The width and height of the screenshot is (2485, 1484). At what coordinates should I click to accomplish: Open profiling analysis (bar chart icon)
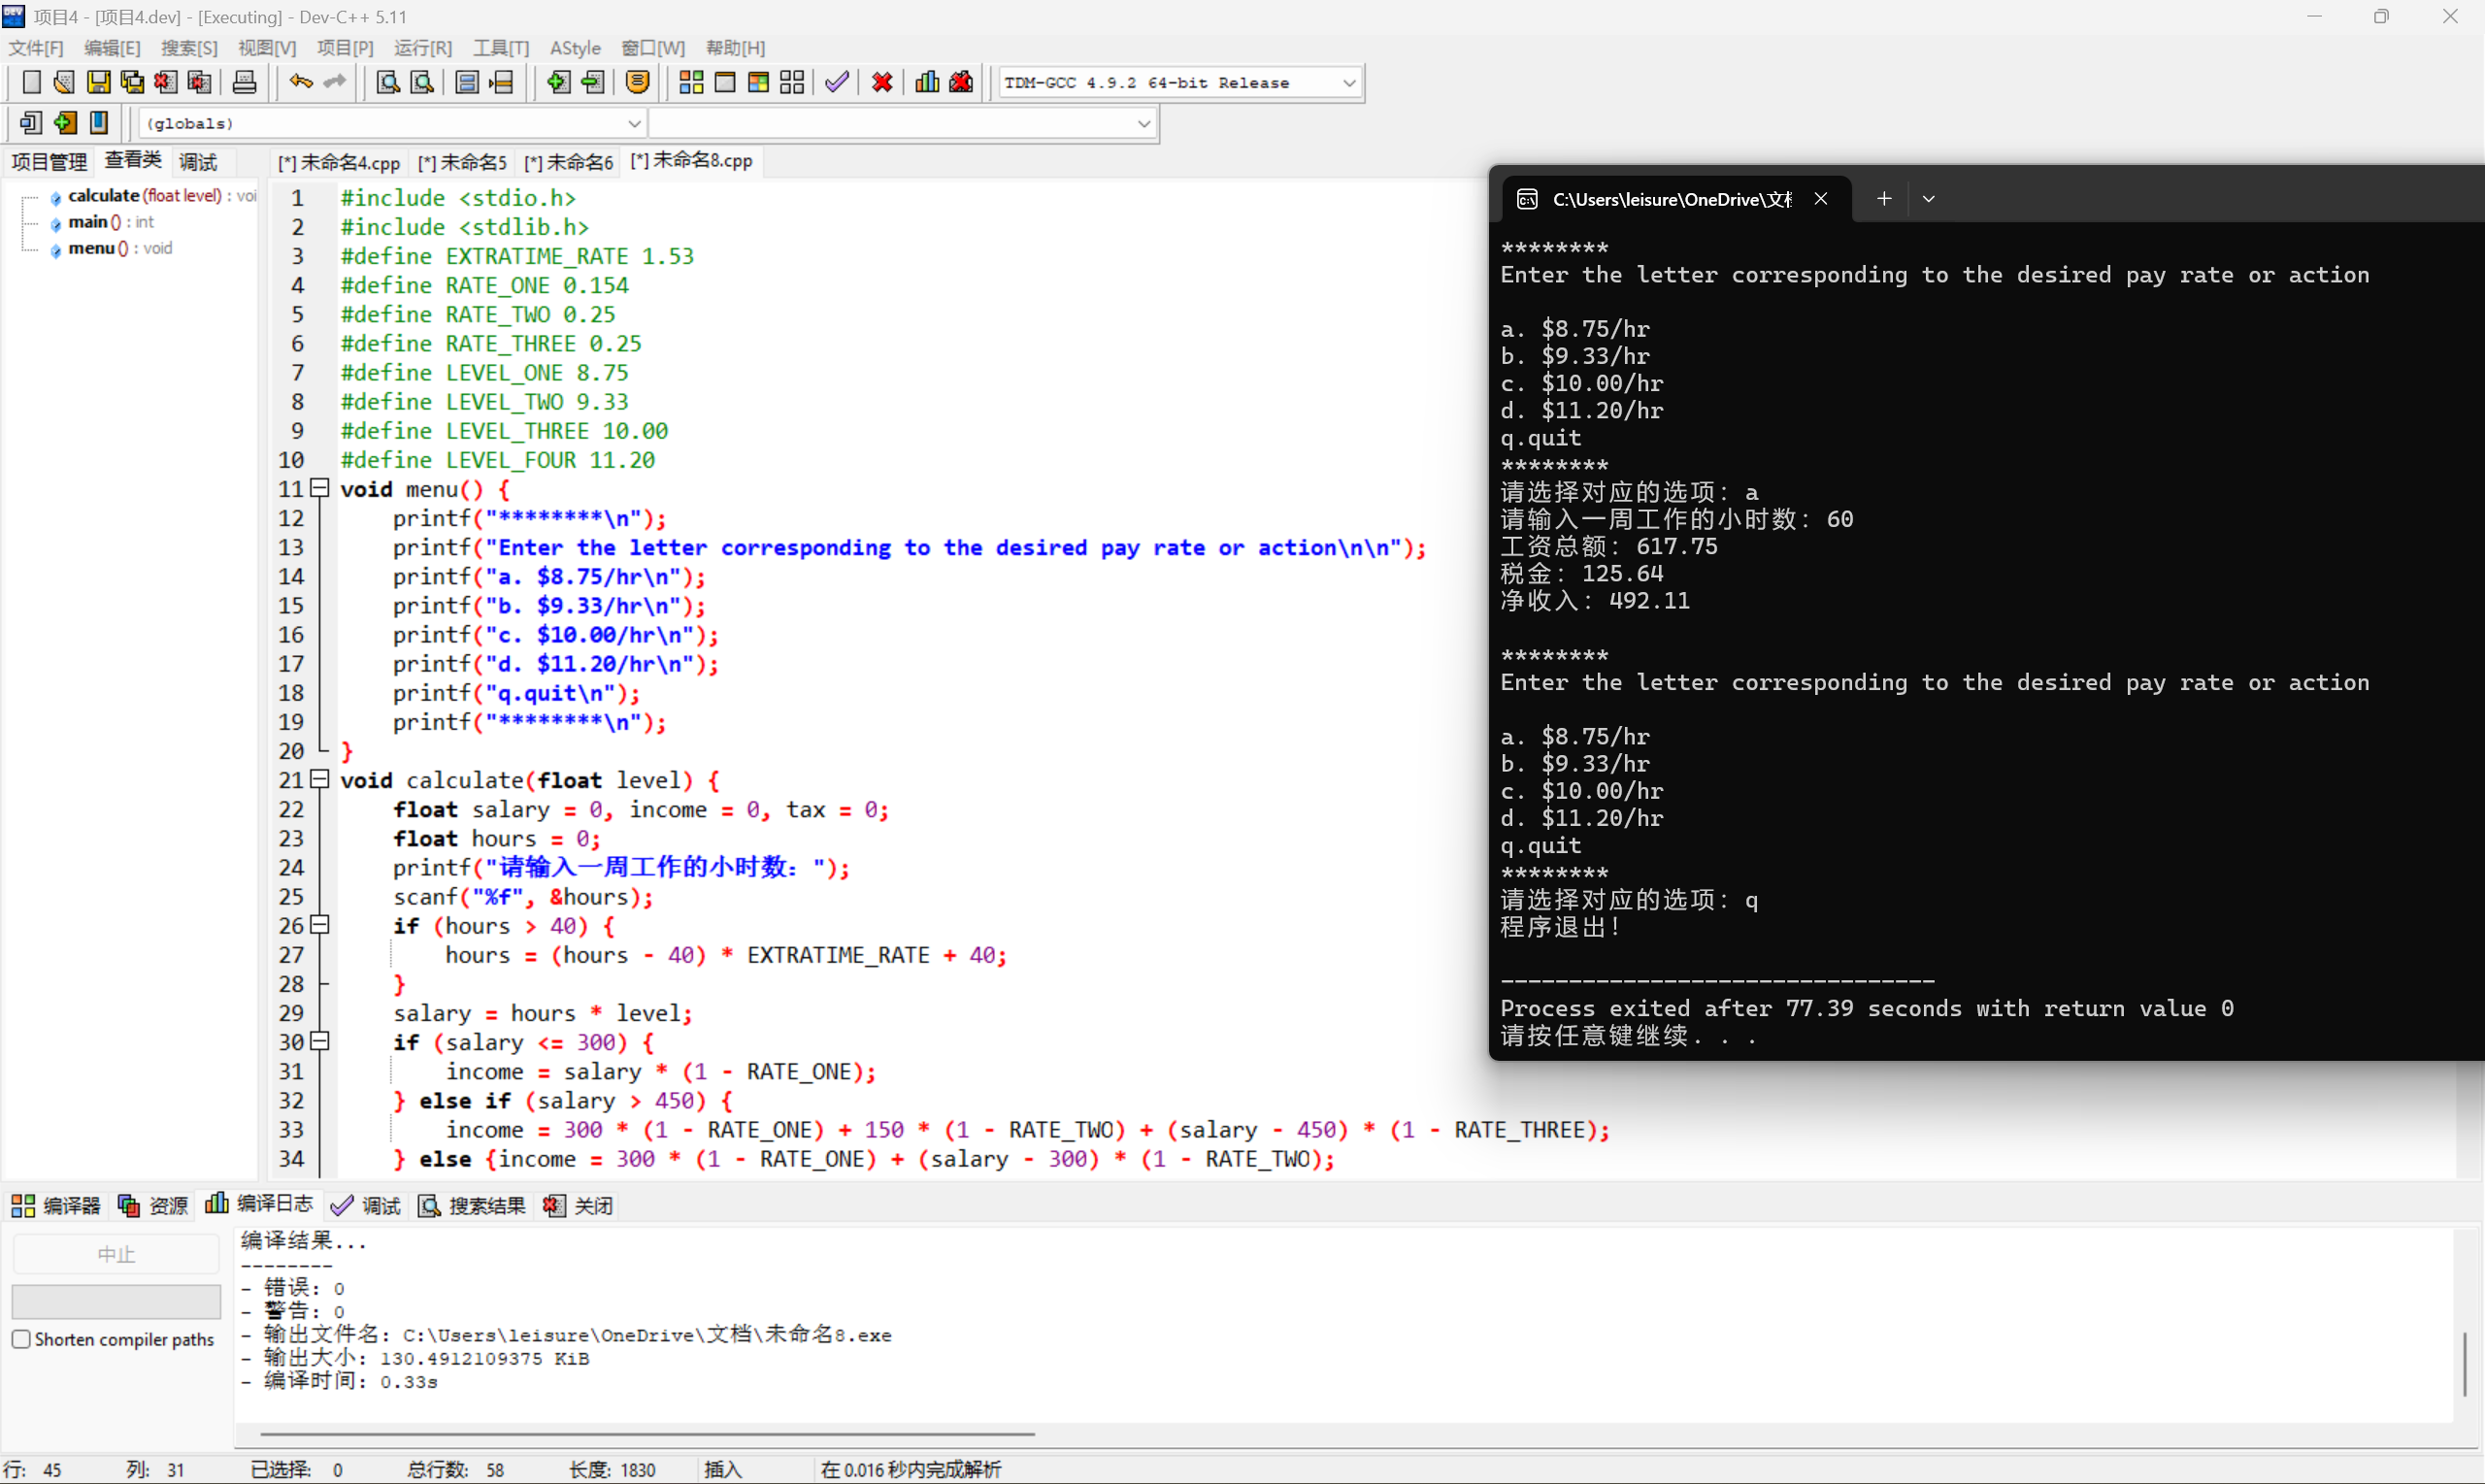click(926, 82)
